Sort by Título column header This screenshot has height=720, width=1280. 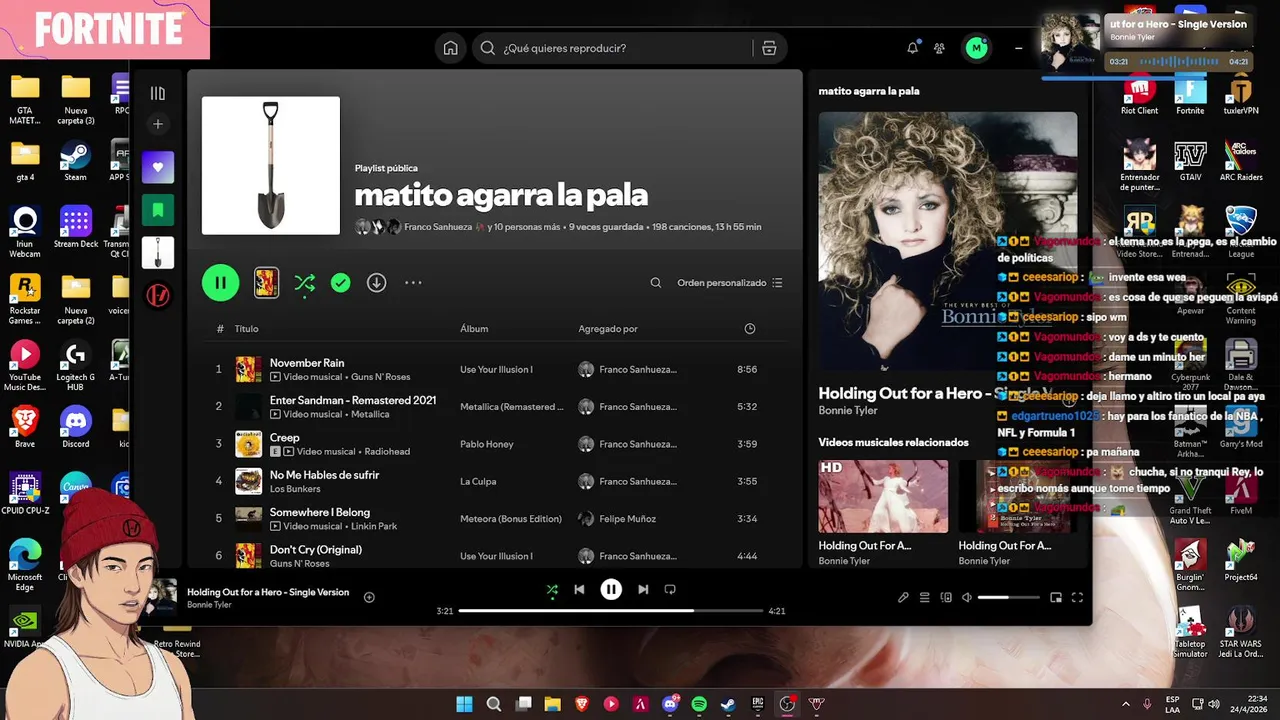click(246, 329)
